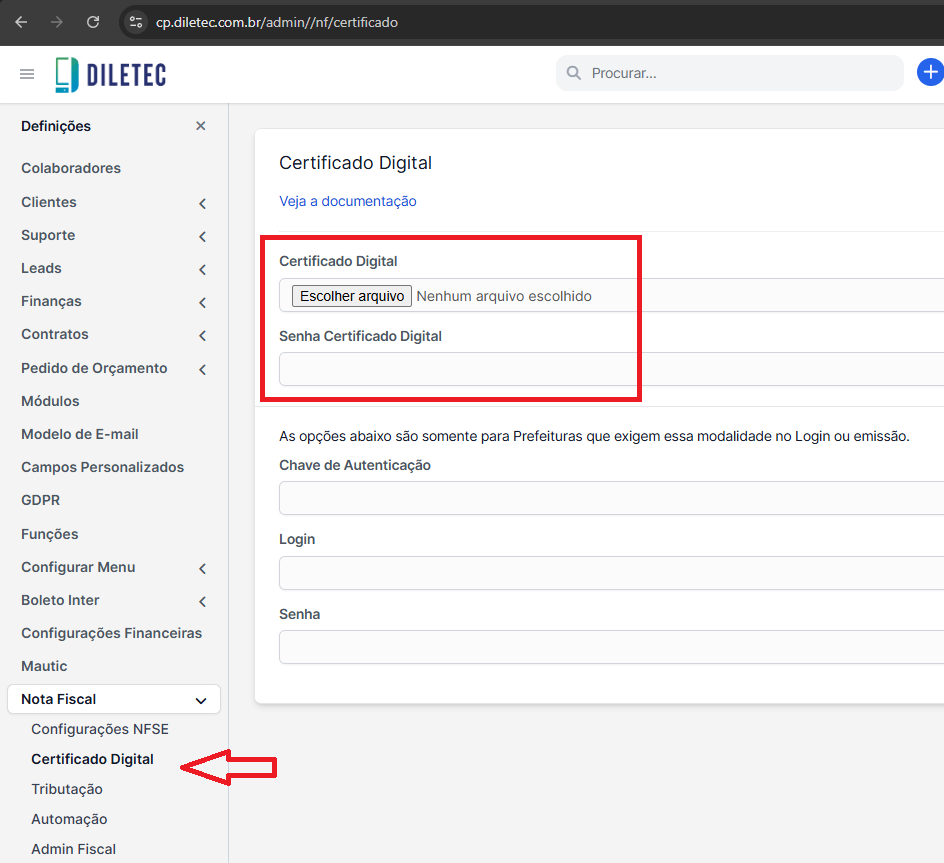Reload the page with the refresh icon
944x863 pixels.
click(x=93, y=22)
